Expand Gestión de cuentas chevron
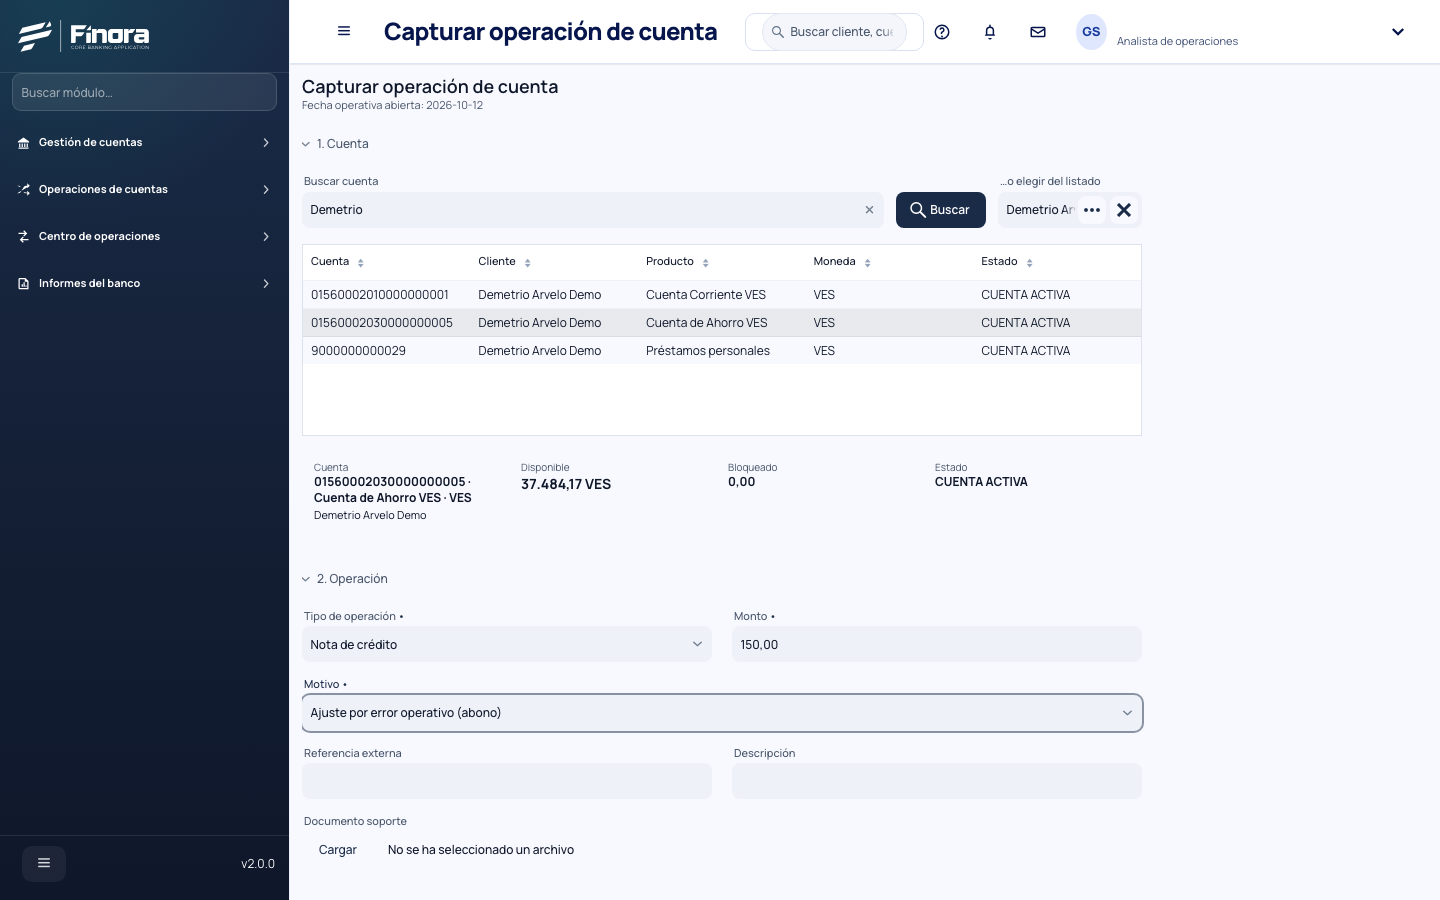This screenshot has height=900, width=1440. pyautogui.click(x=266, y=143)
